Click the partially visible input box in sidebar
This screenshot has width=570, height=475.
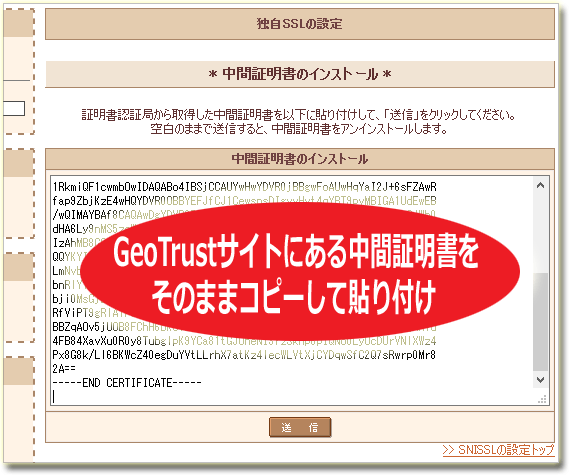[x=14, y=108]
